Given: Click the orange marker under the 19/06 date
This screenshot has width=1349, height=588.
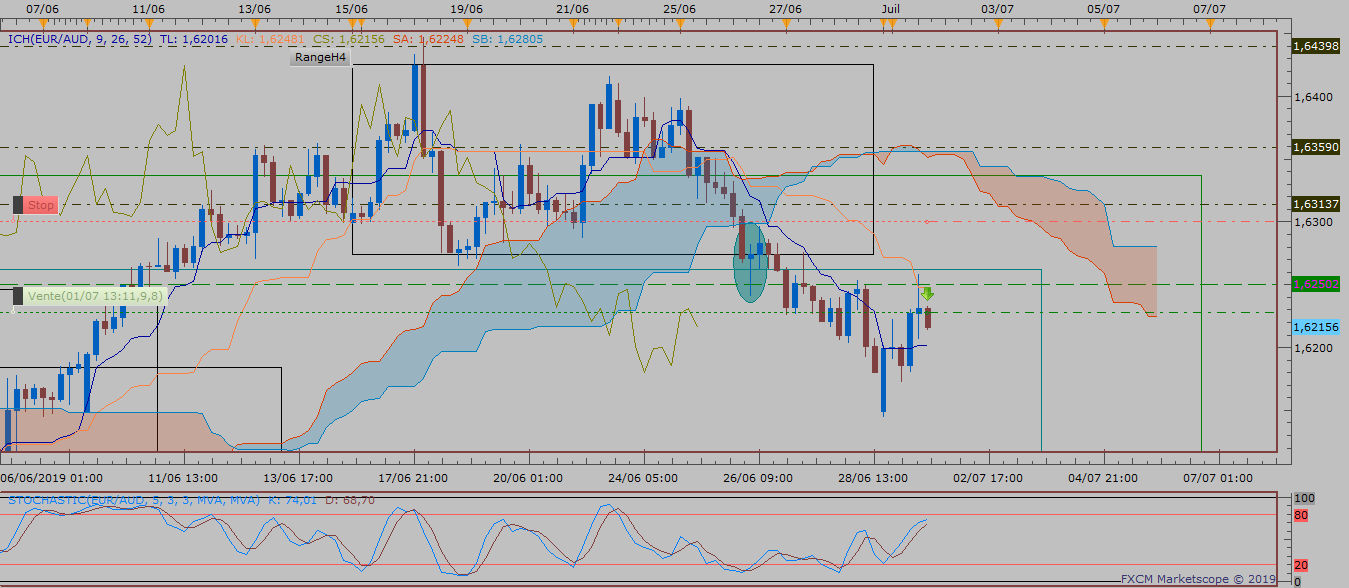Looking at the screenshot, I should (468, 22).
